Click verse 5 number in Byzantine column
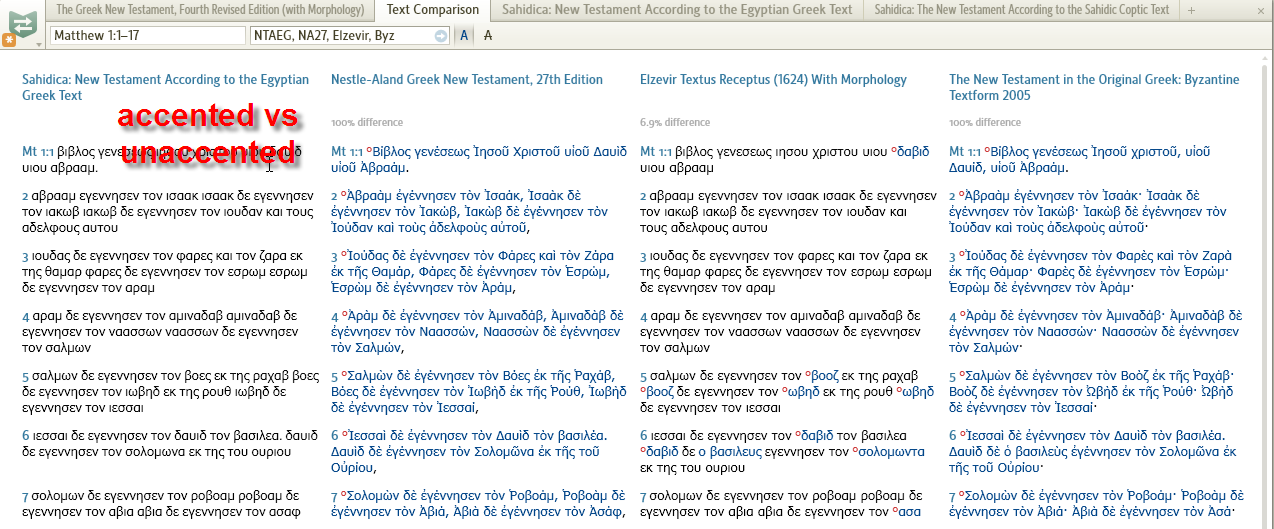 (953, 376)
